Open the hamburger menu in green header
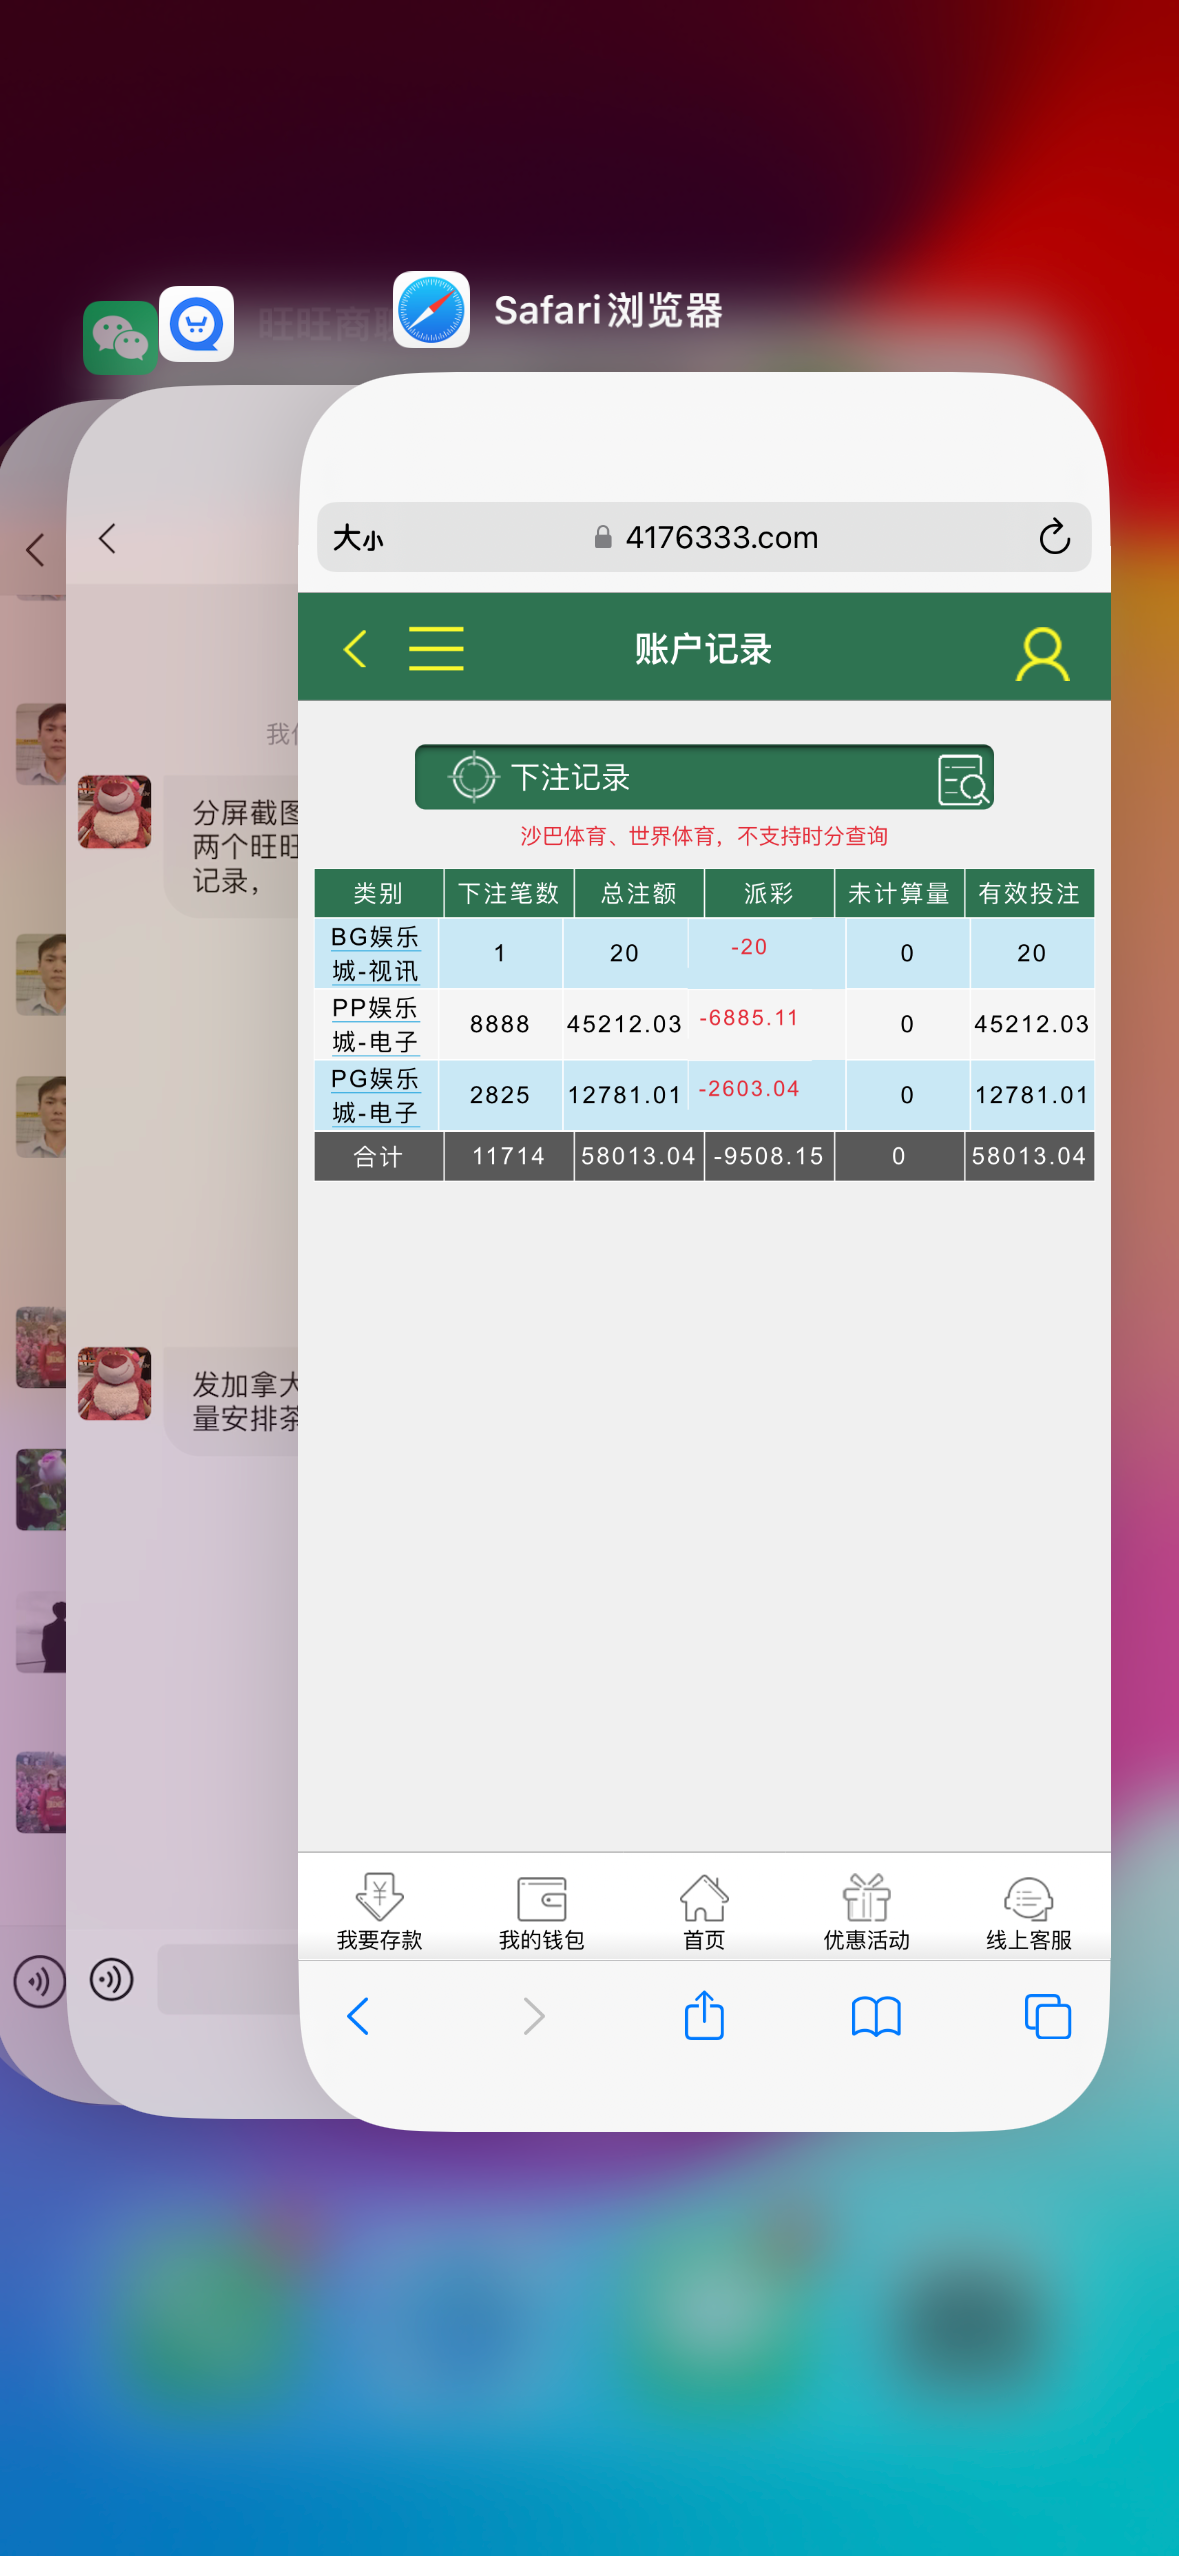The image size is (1179, 2556). (436, 649)
